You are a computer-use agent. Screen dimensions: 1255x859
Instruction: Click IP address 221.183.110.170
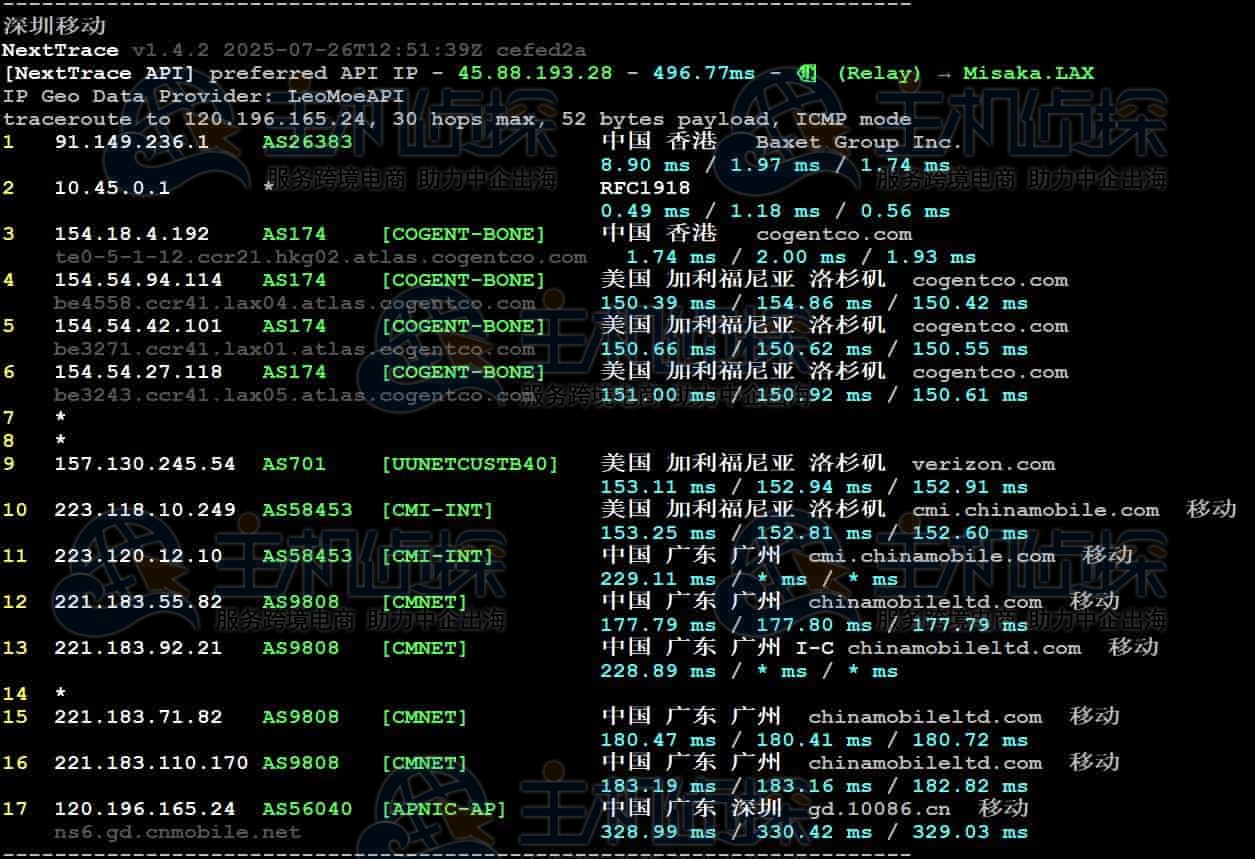pos(151,762)
